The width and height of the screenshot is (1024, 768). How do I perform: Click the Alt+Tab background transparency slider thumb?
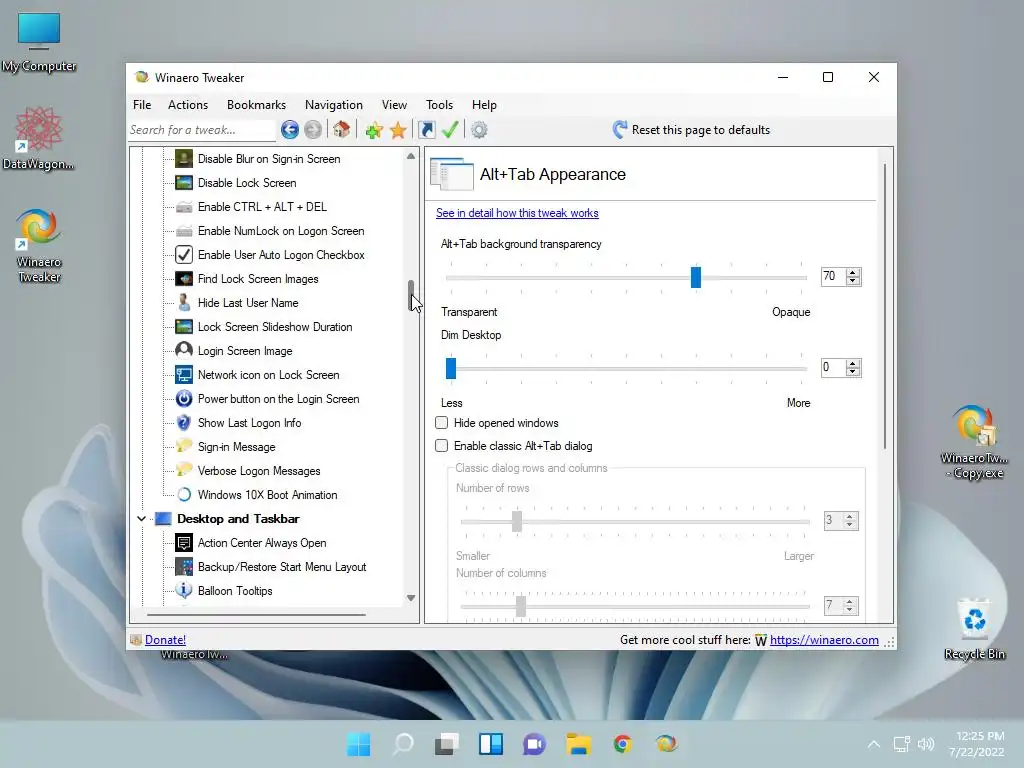tap(696, 277)
